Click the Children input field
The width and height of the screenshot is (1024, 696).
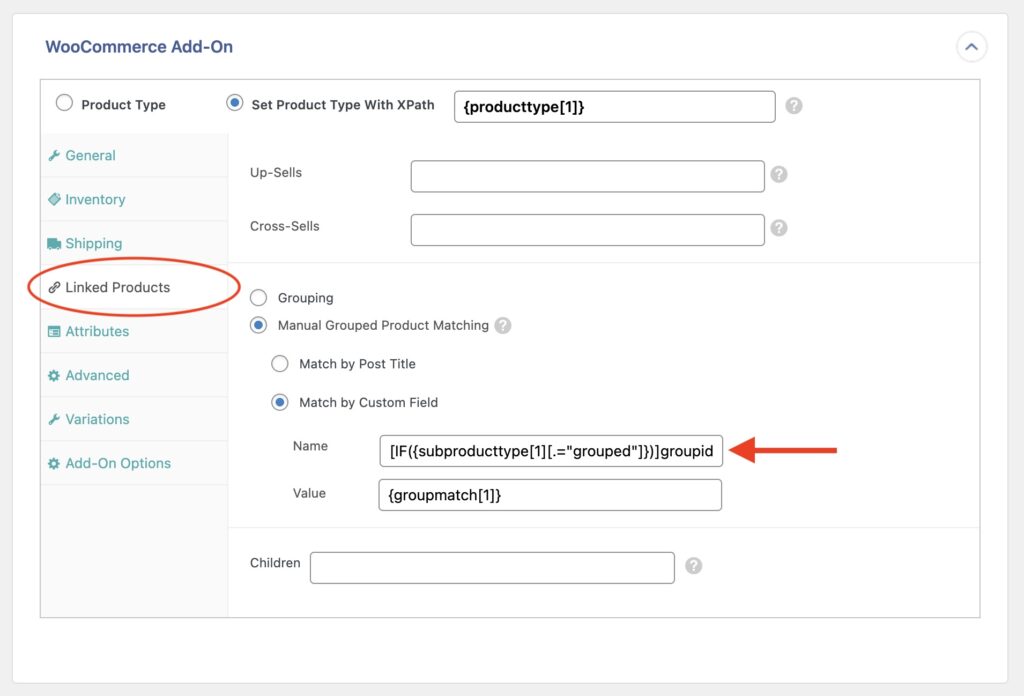492,567
